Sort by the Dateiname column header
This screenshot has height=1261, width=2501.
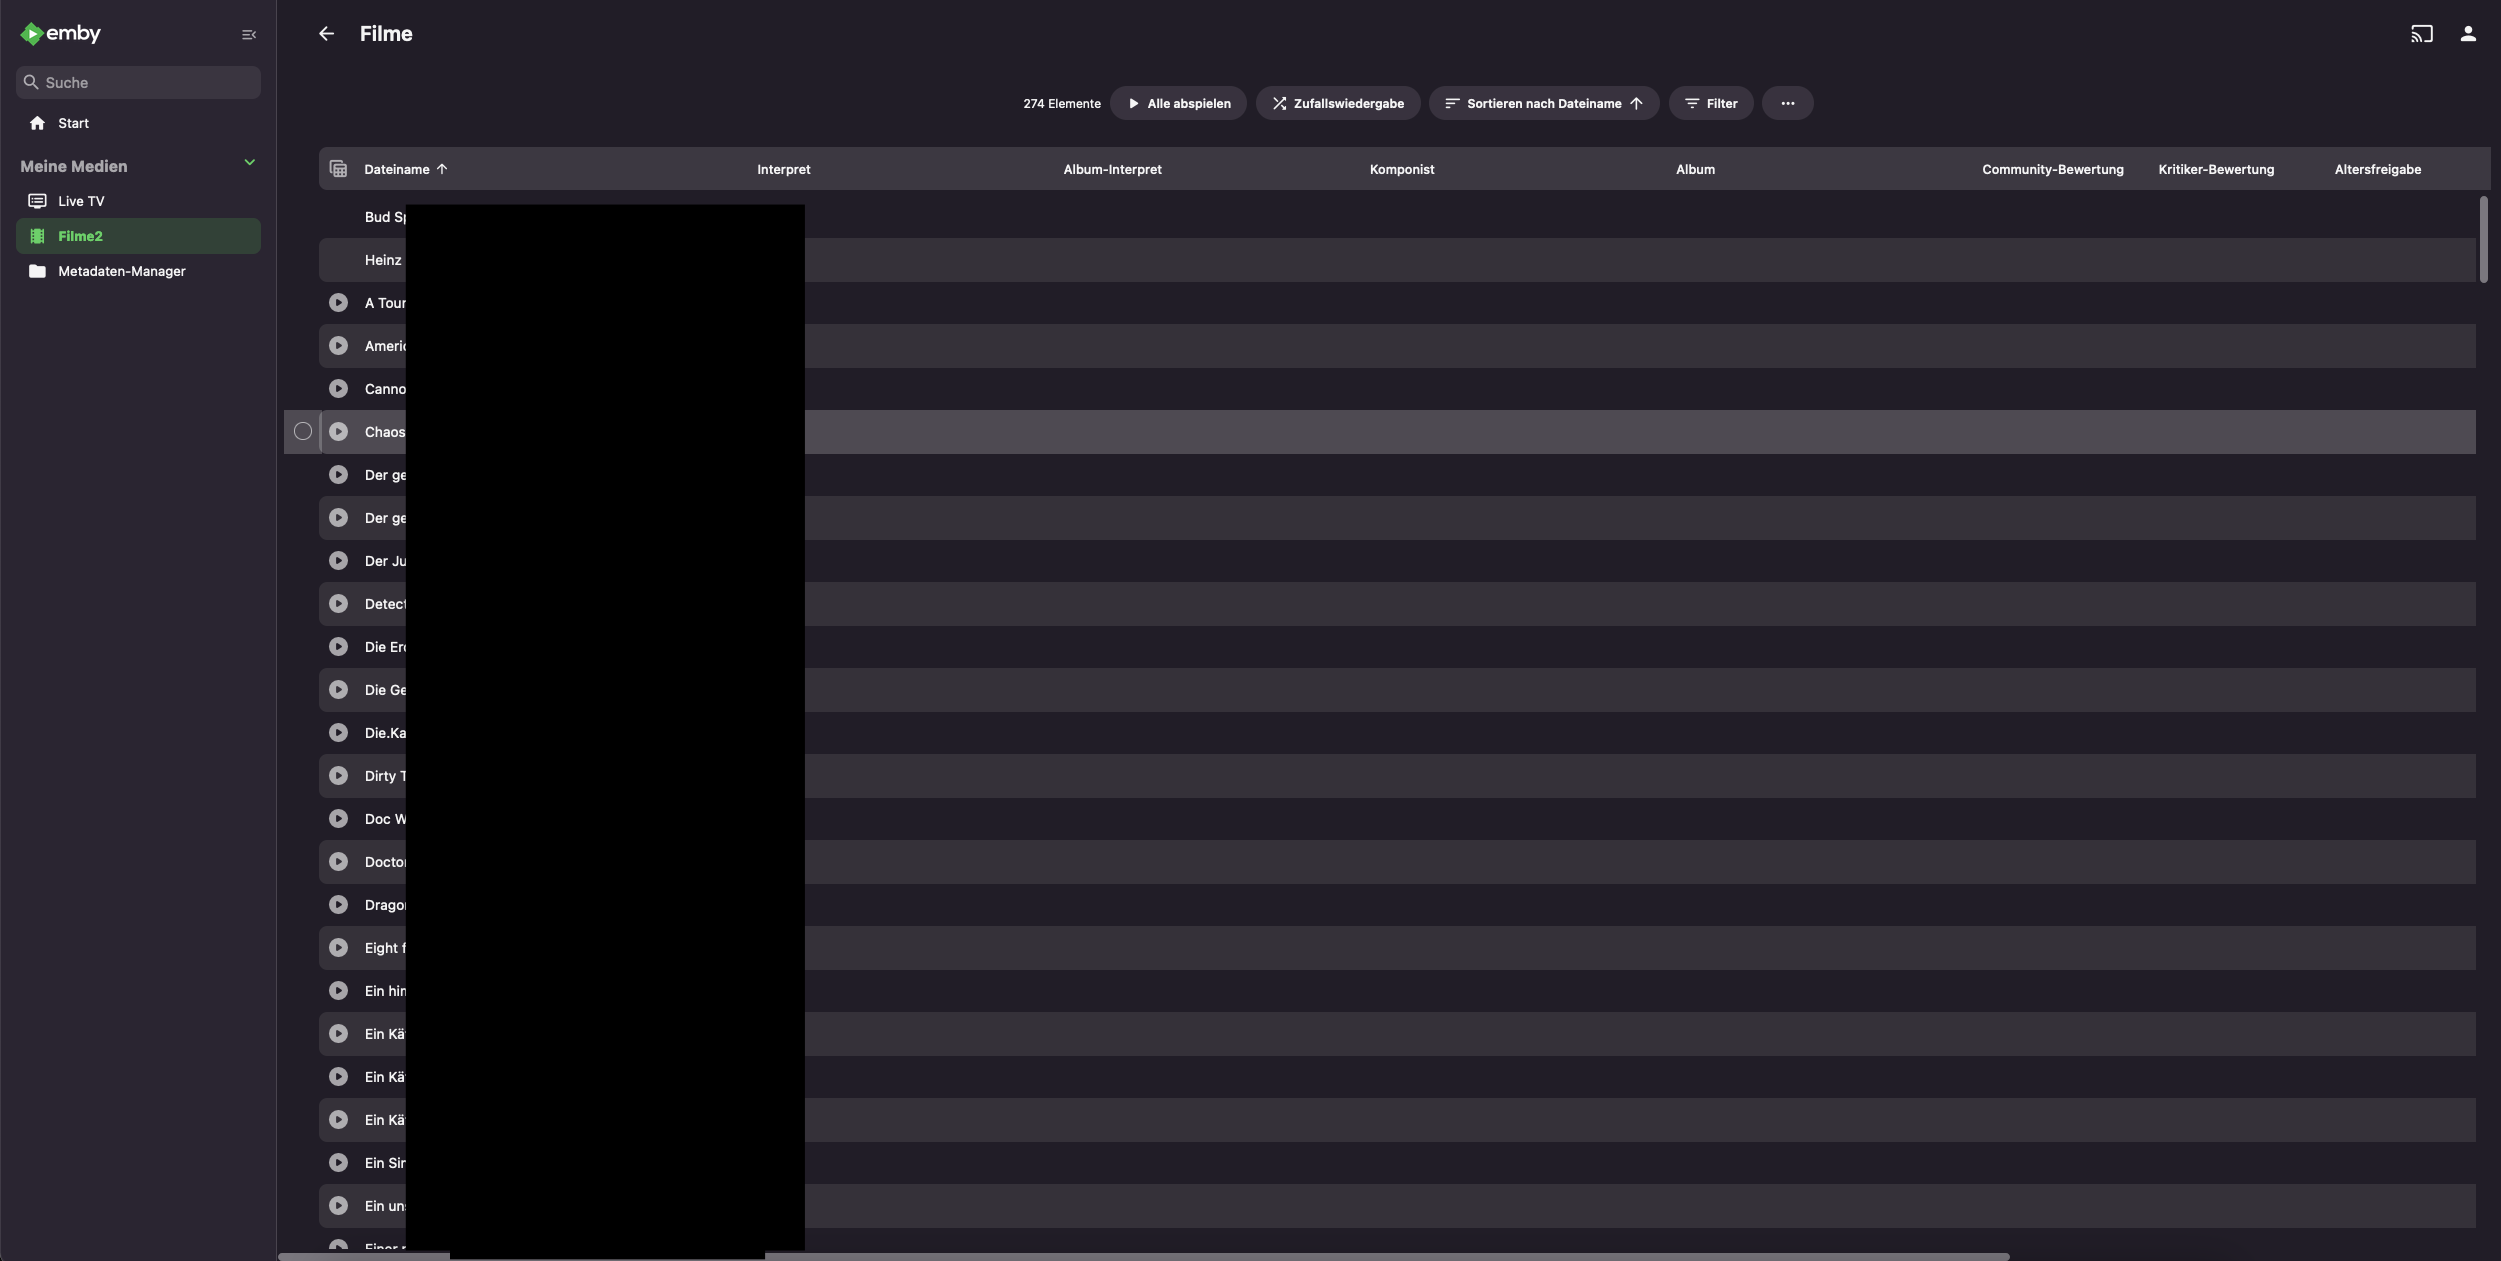coord(397,170)
